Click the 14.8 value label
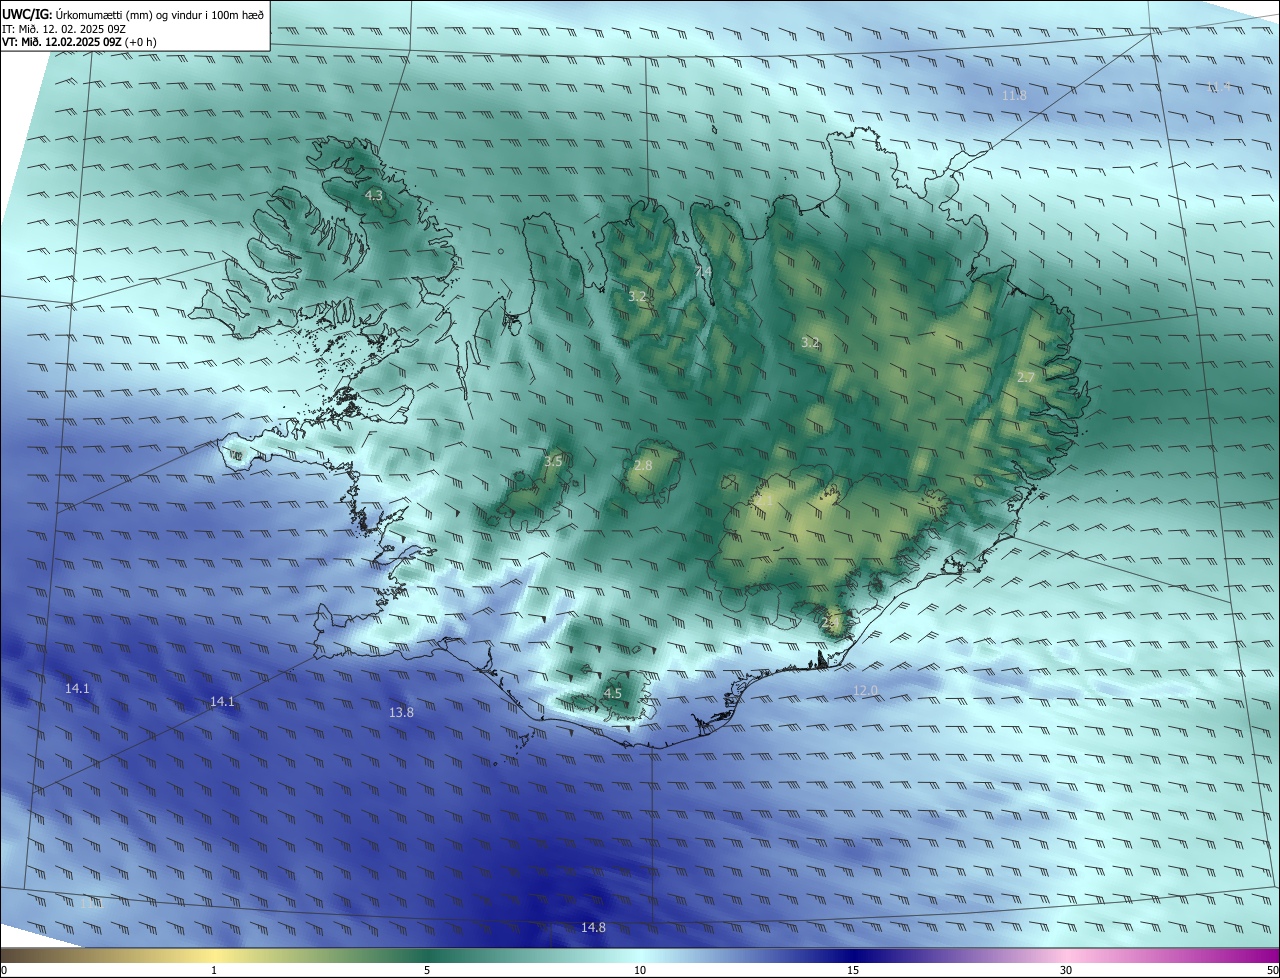The width and height of the screenshot is (1280, 978). click(593, 928)
